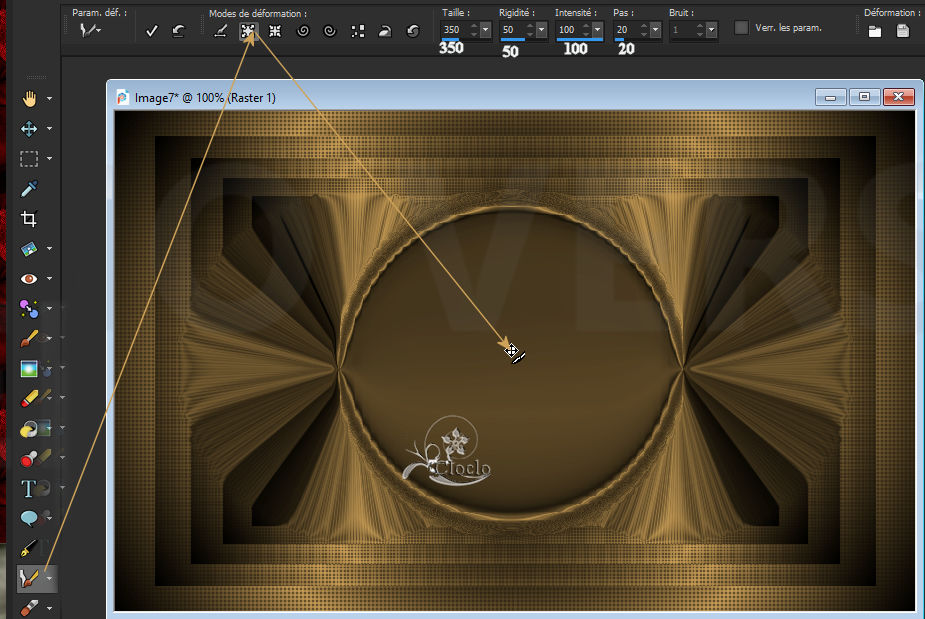
Task: Apply the deformation with the checkmark
Action: 151,31
